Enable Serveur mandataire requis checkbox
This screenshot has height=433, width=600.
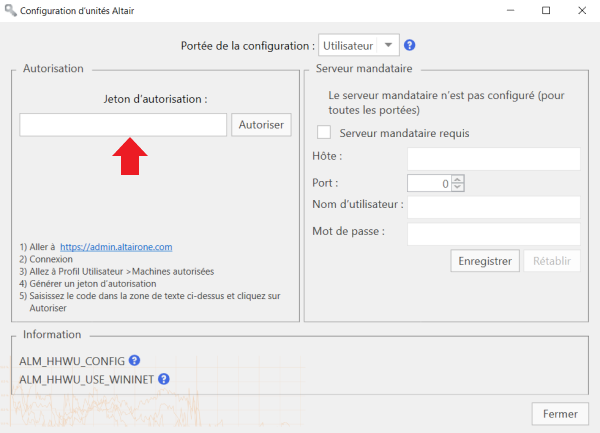click(324, 132)
